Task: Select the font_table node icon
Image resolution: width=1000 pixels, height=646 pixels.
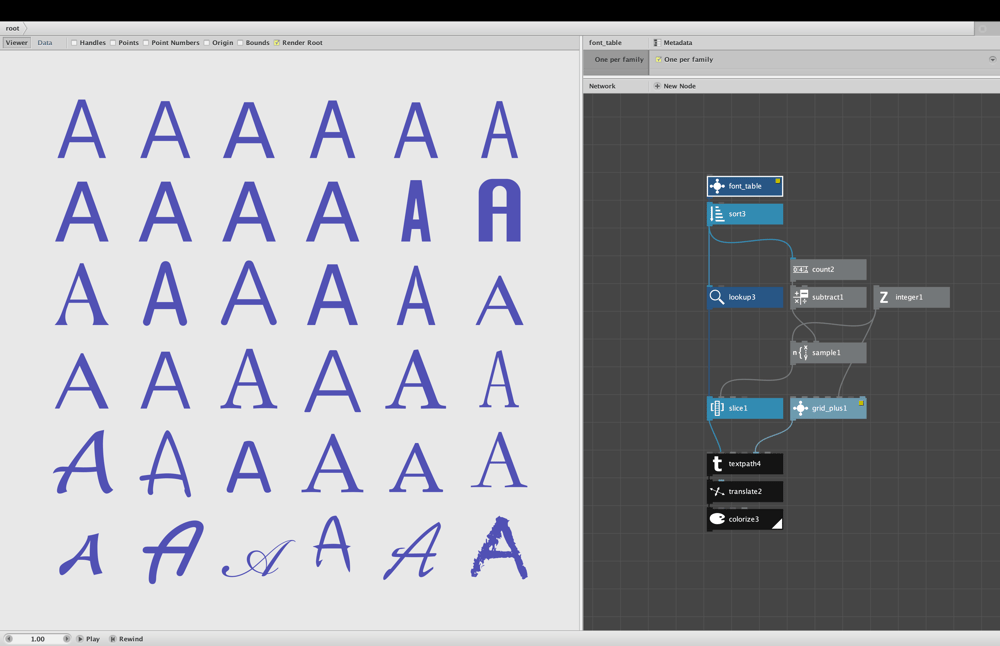Action: 717,186
